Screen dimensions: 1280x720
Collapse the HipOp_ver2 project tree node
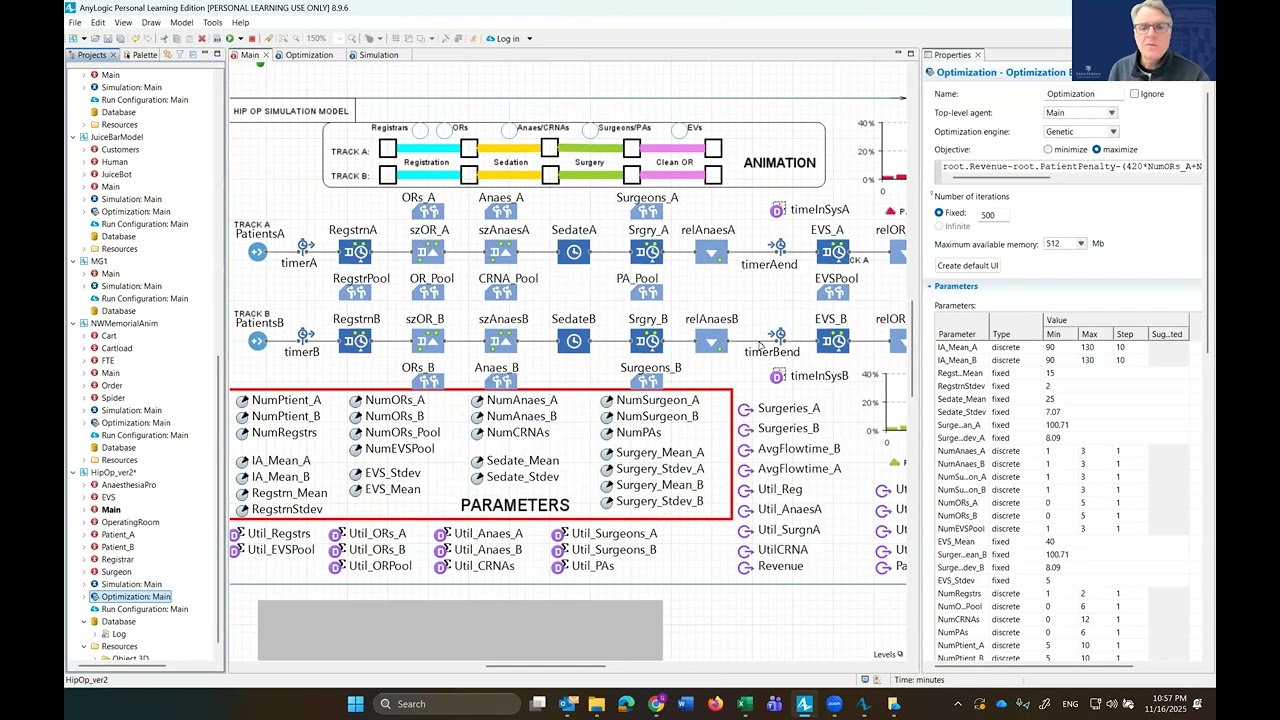(73, 473)
